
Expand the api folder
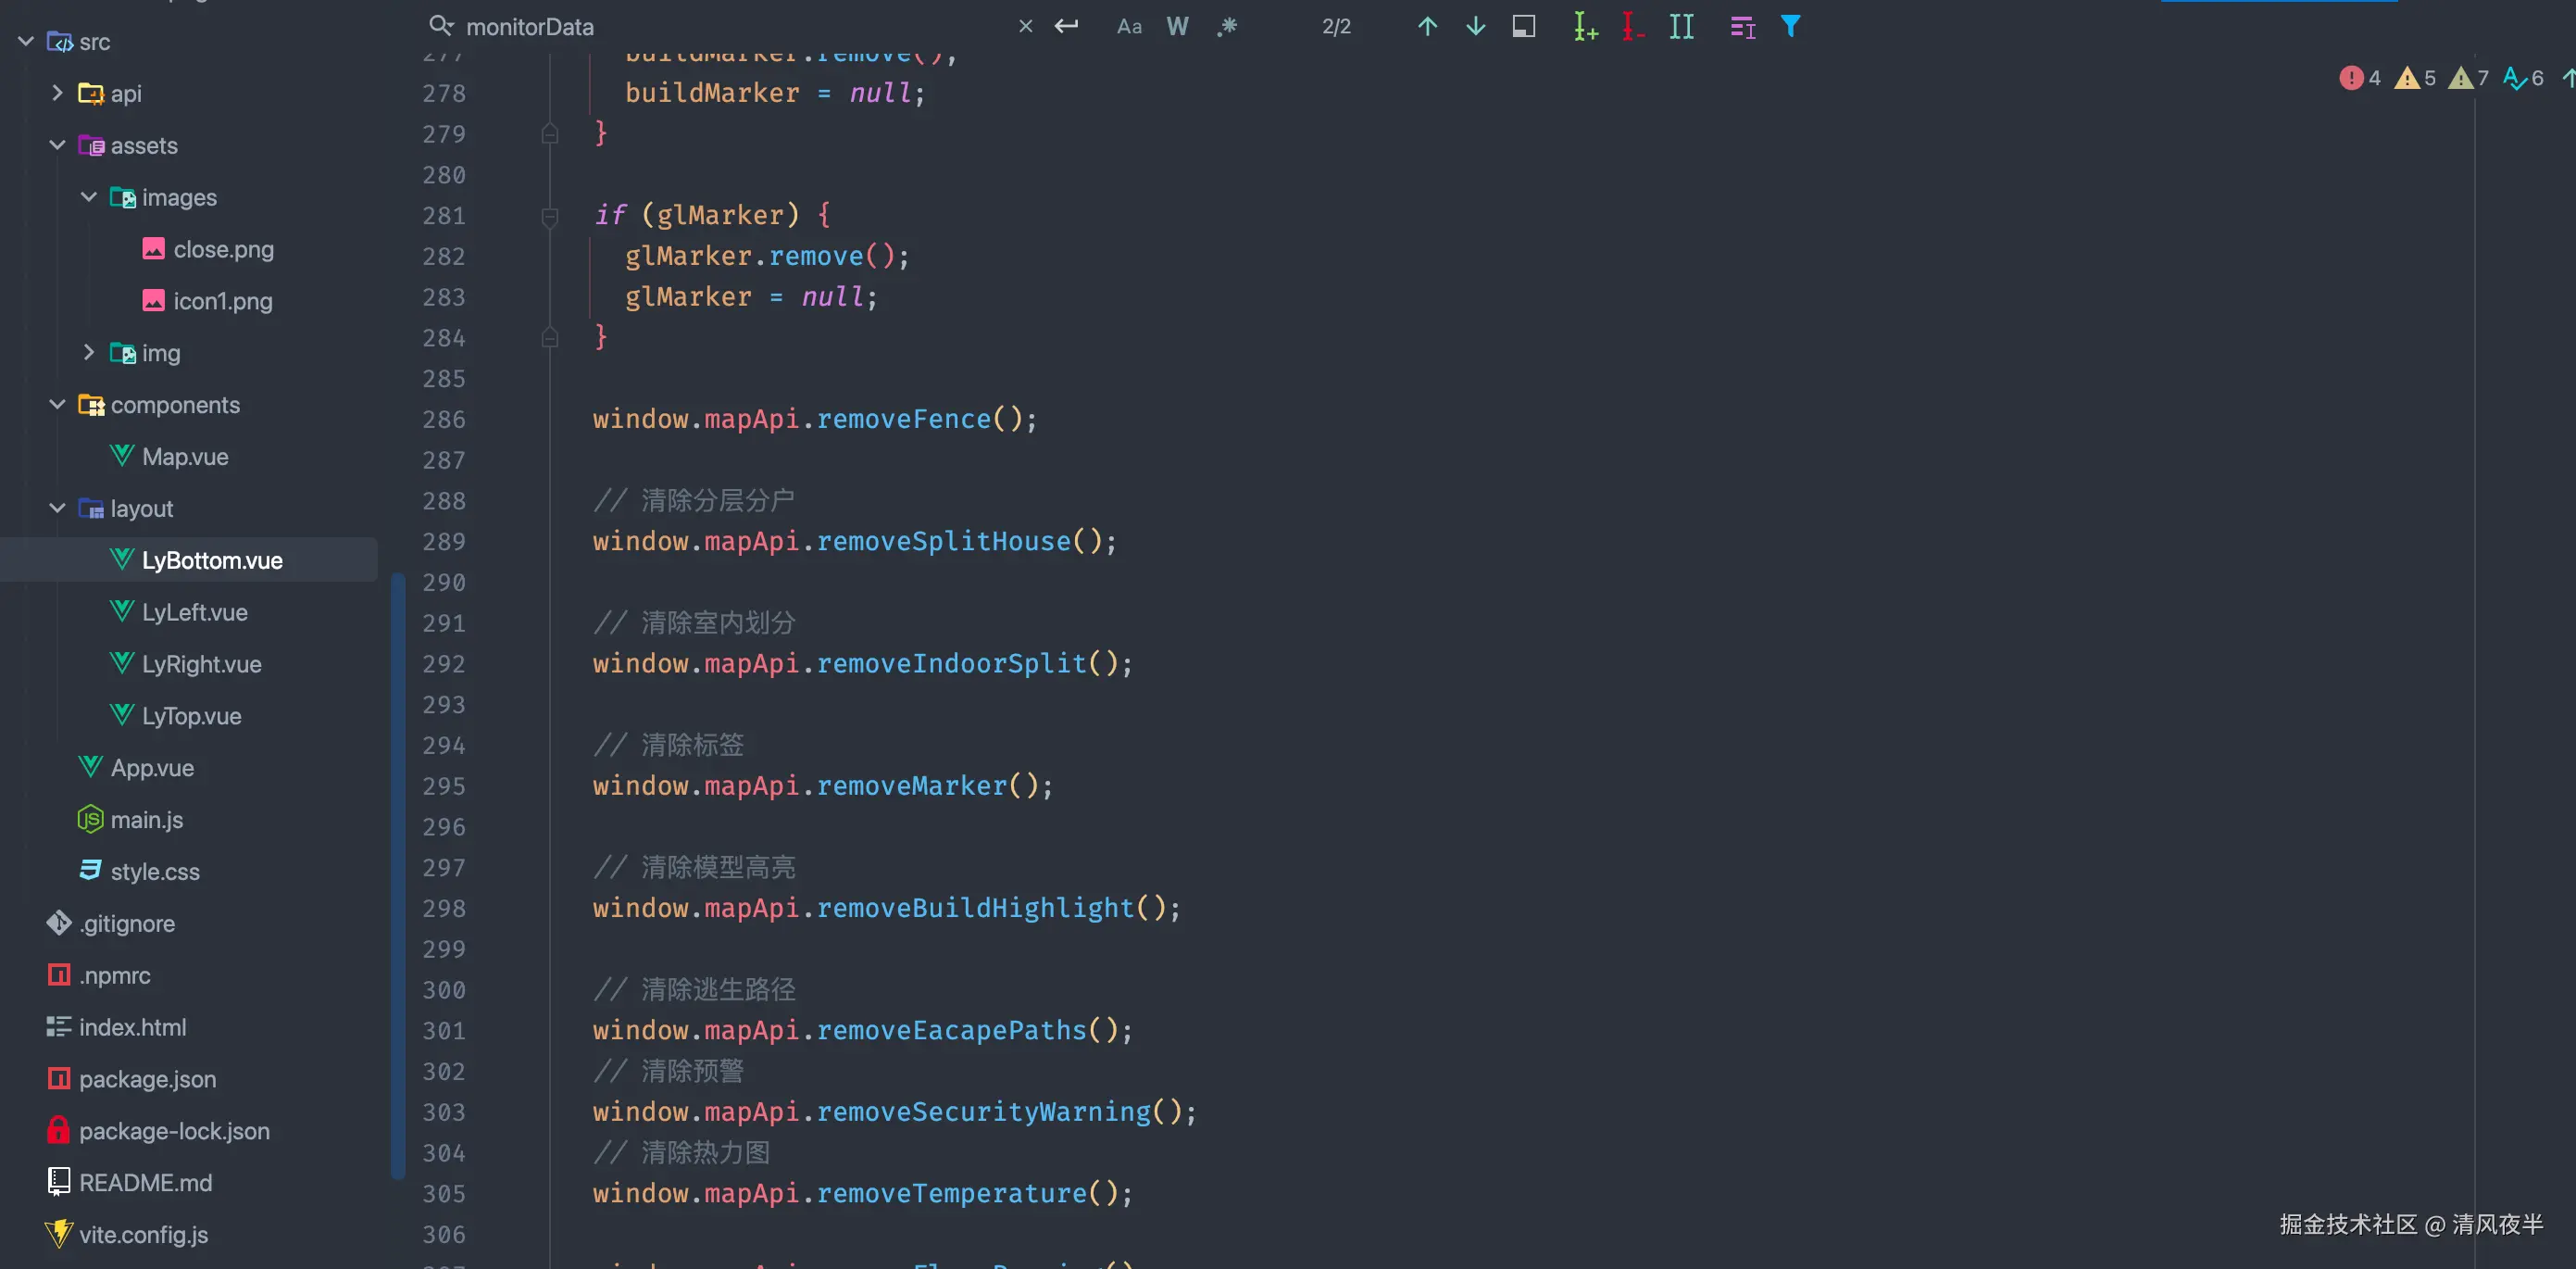(x=57, y=94)
